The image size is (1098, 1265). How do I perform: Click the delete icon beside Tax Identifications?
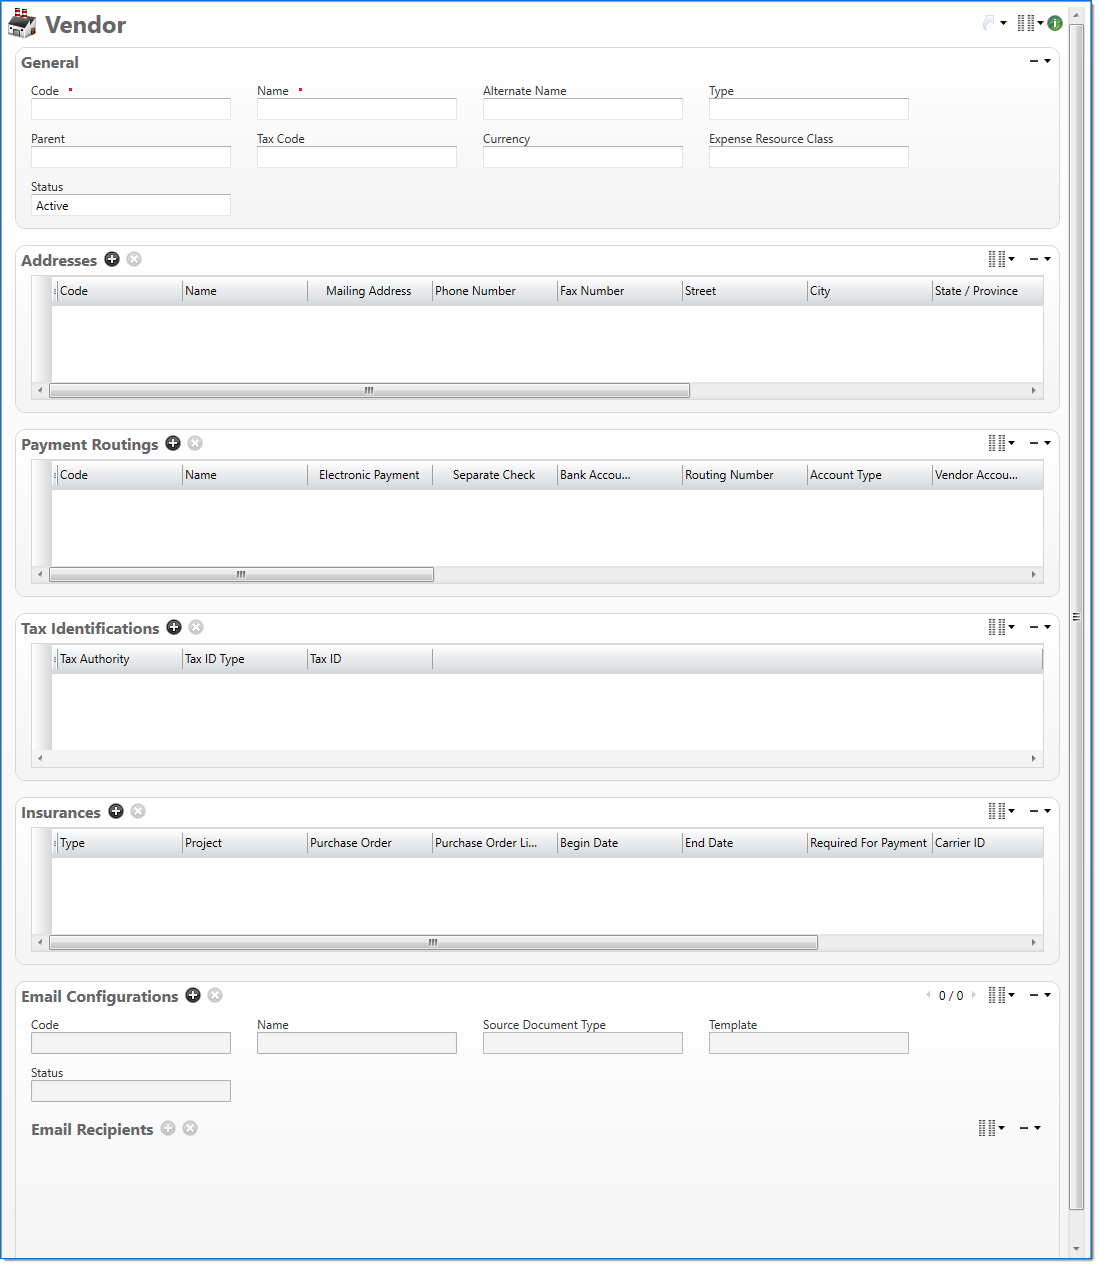(x=196, y=628)
